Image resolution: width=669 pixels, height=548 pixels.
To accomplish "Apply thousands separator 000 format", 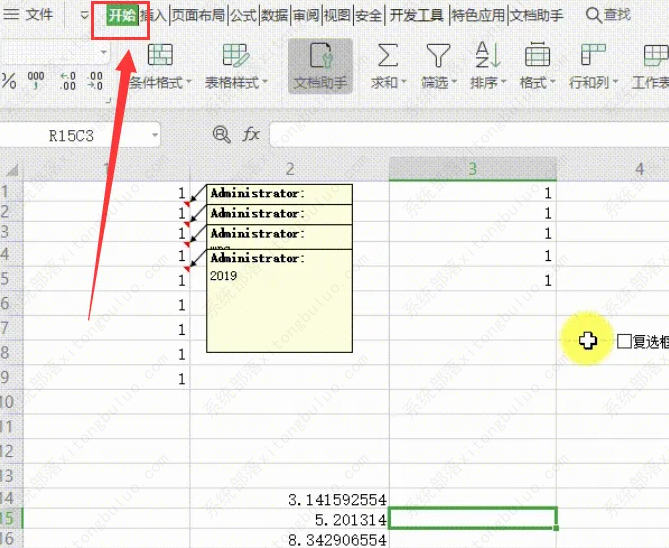I will (x=36, y=80).
